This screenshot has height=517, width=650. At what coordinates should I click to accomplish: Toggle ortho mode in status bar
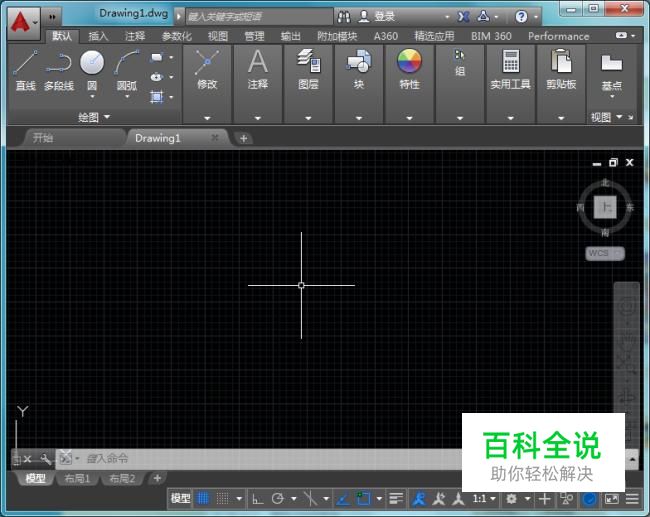pos(257,498)
